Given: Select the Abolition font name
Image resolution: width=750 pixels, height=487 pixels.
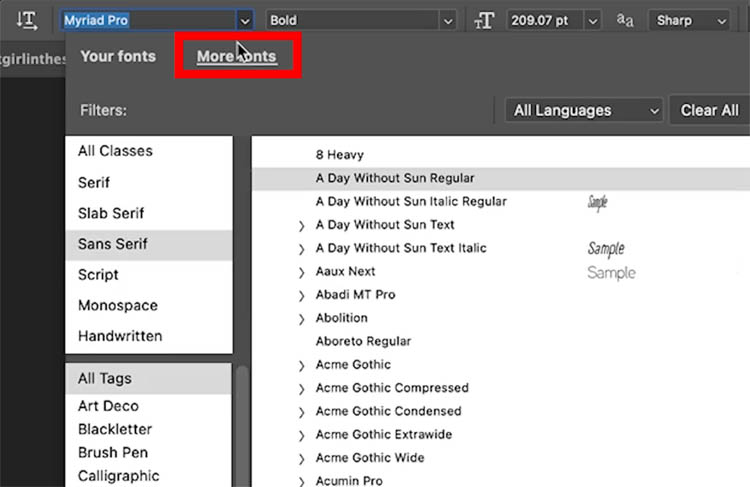Looking at the screenshot, I should [x=342, y=318].
